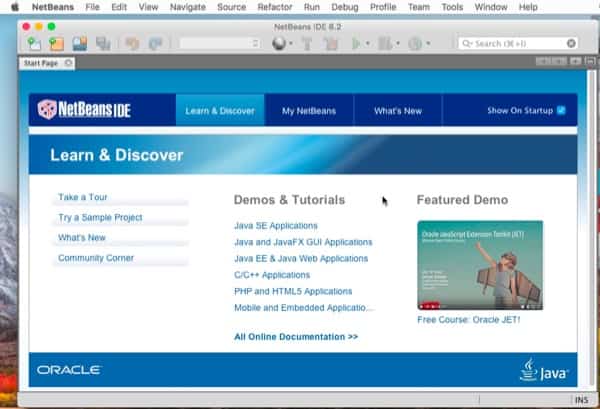Switch to the My NetBeans tab
The image size is (600, 409).
coord(309,111)
